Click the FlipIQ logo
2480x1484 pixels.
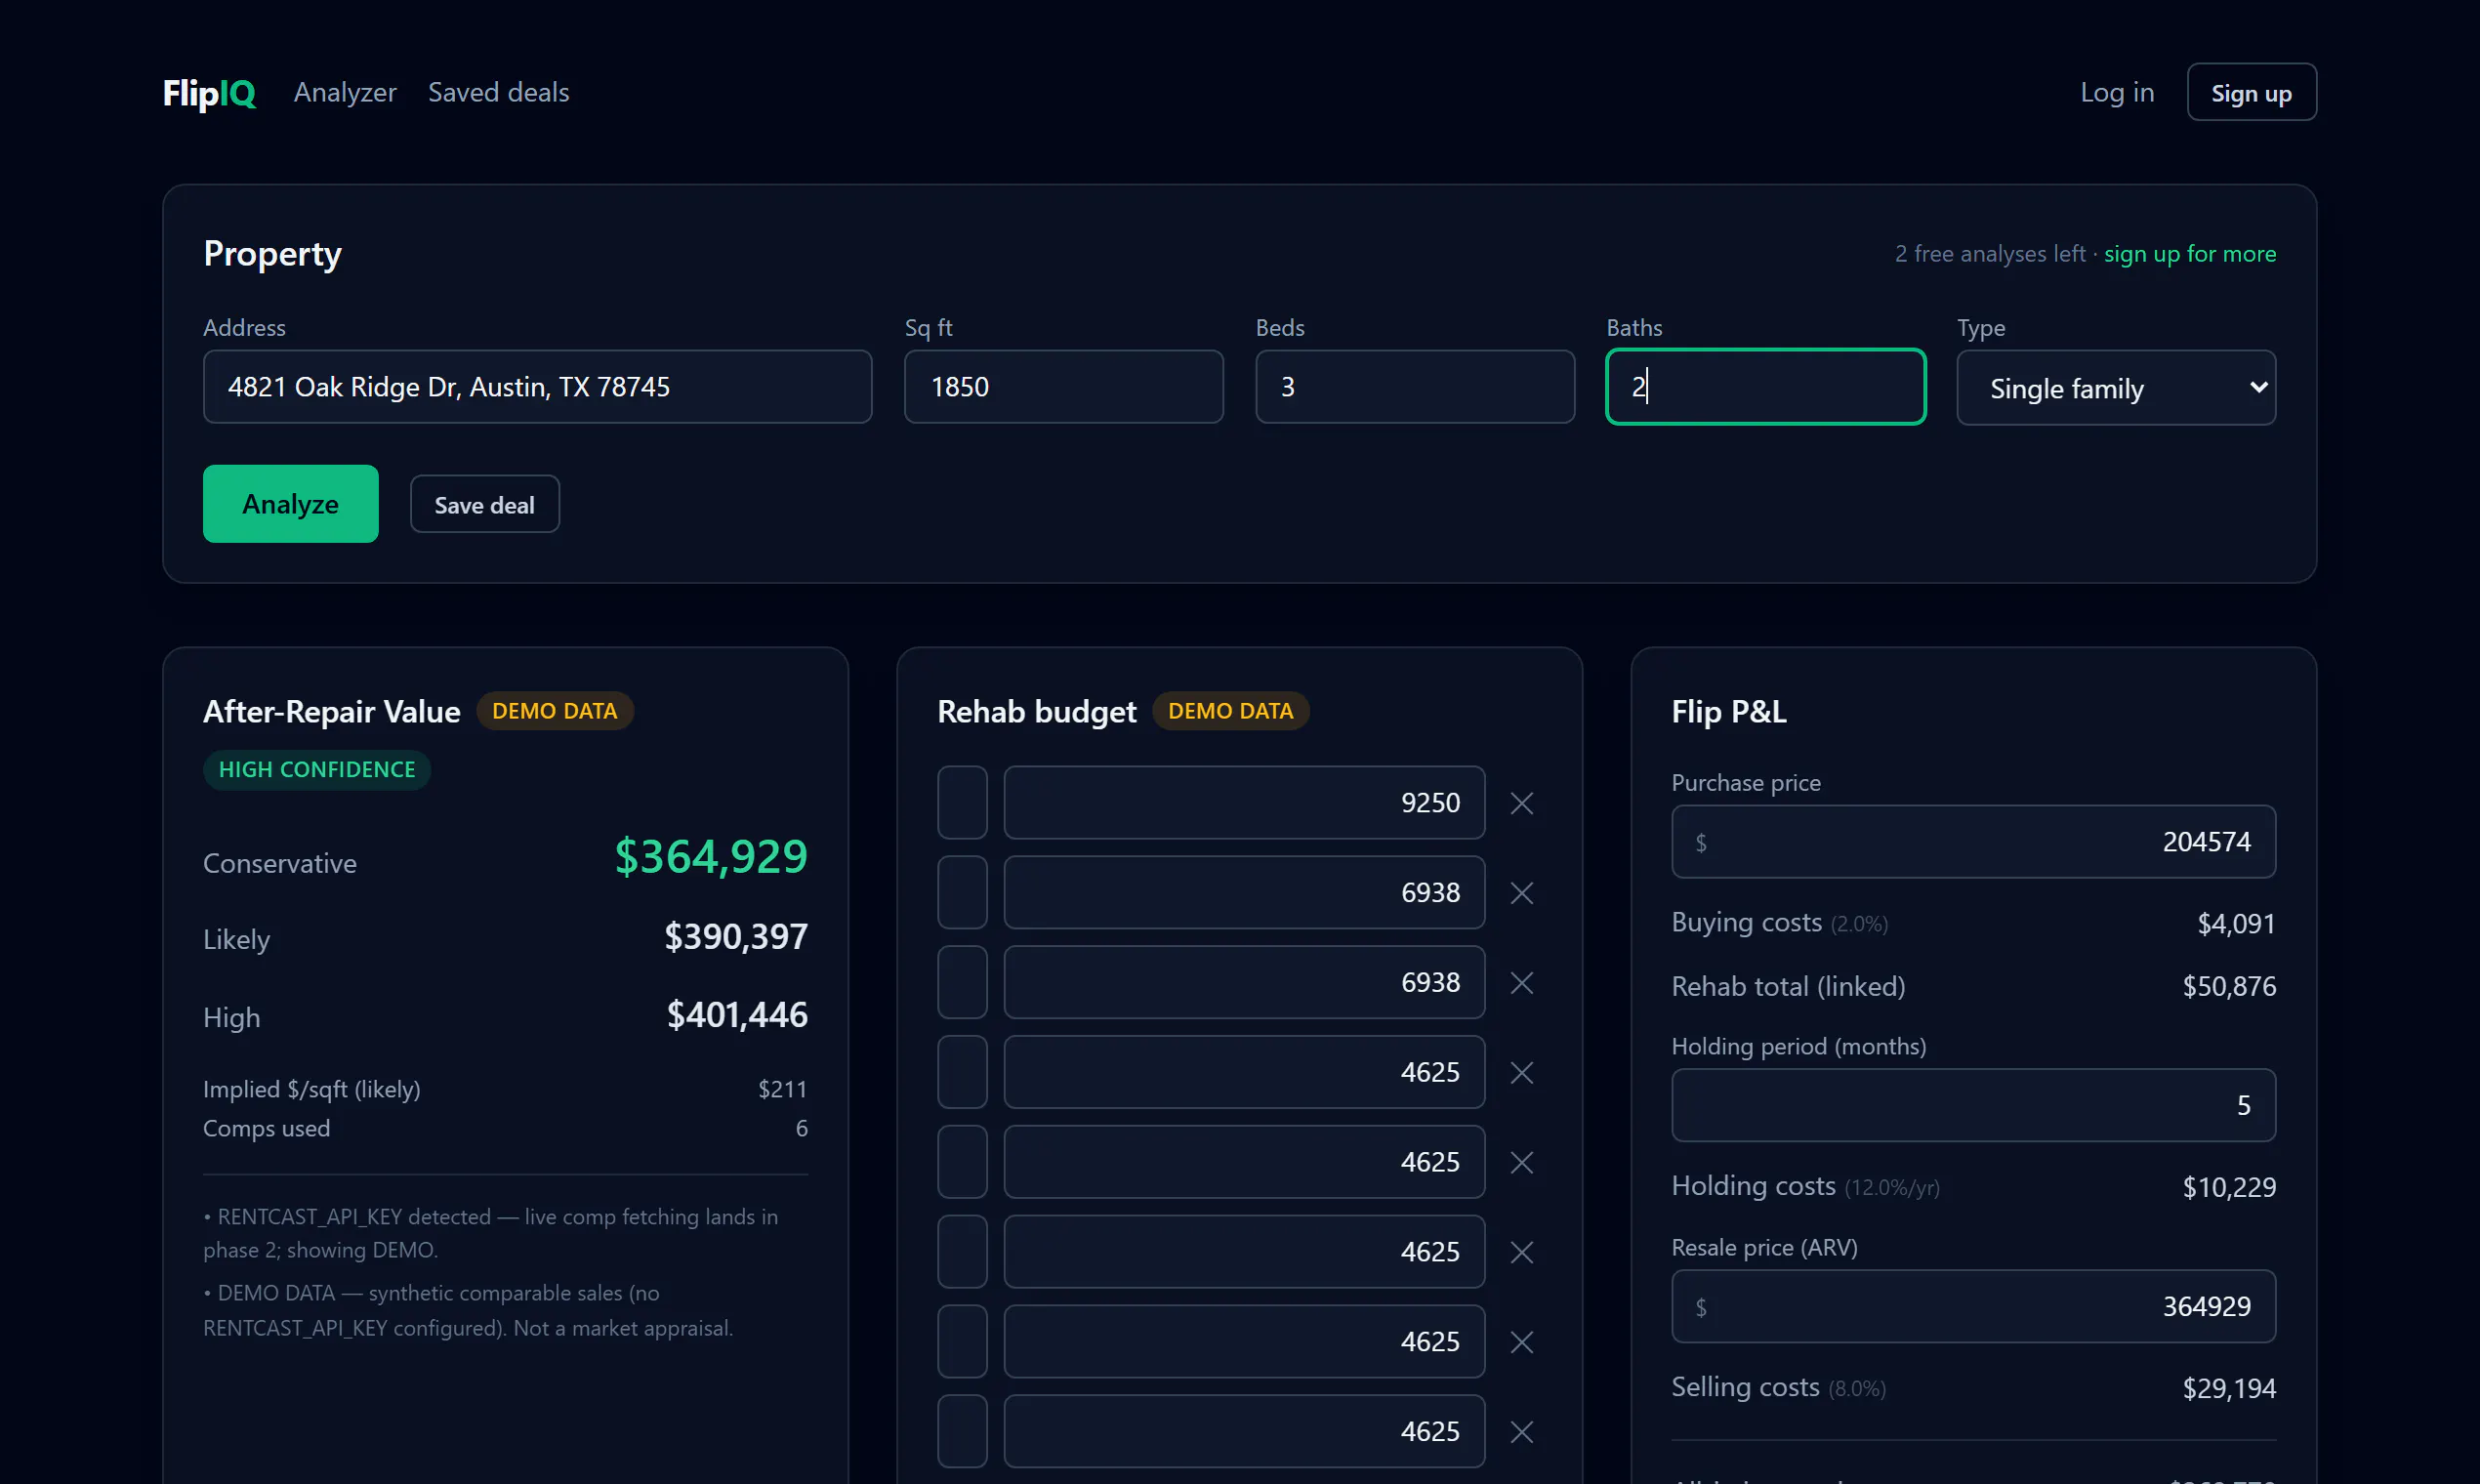click(209, 93)
